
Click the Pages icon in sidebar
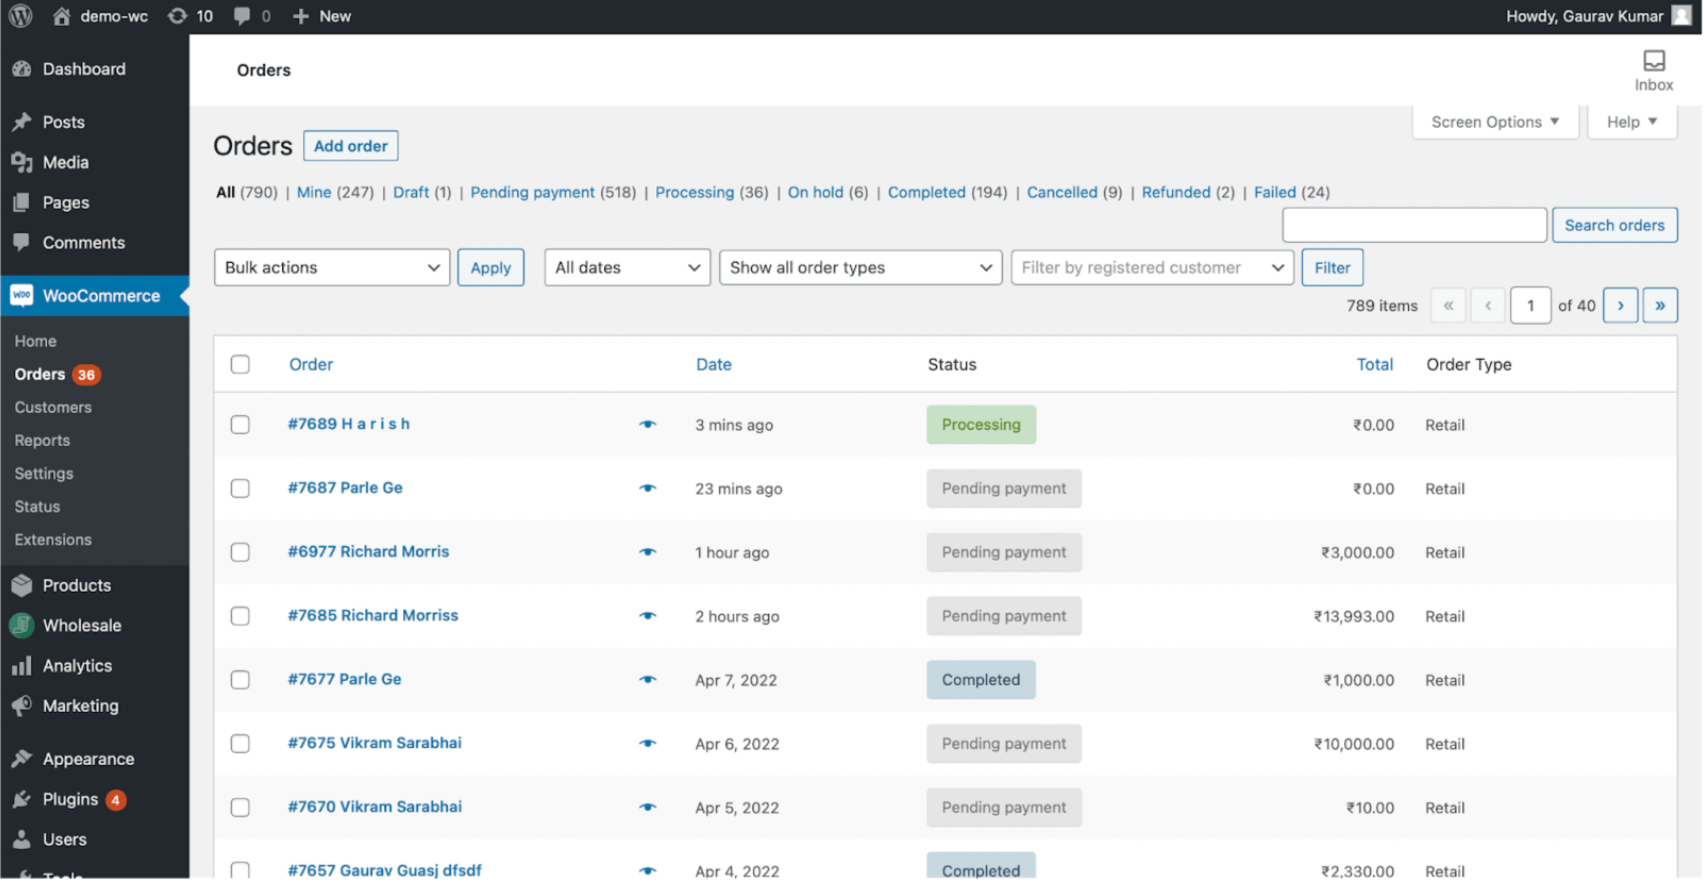[x=22, y=202]
